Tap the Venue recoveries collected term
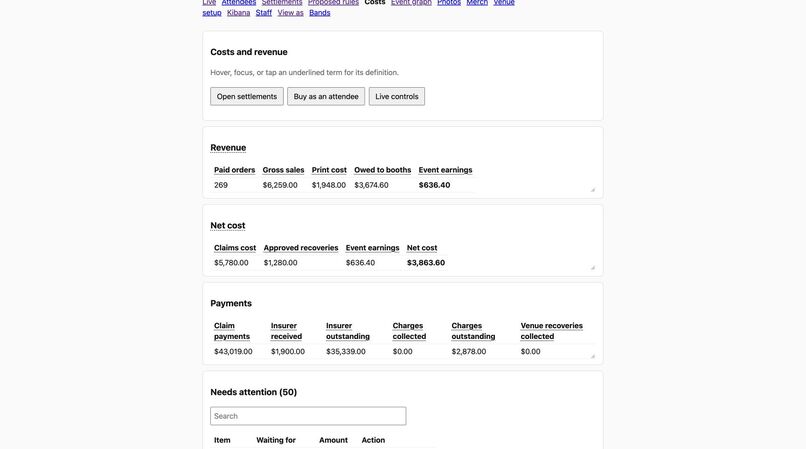This screenshot has width=806, height=449. point(552,331)
